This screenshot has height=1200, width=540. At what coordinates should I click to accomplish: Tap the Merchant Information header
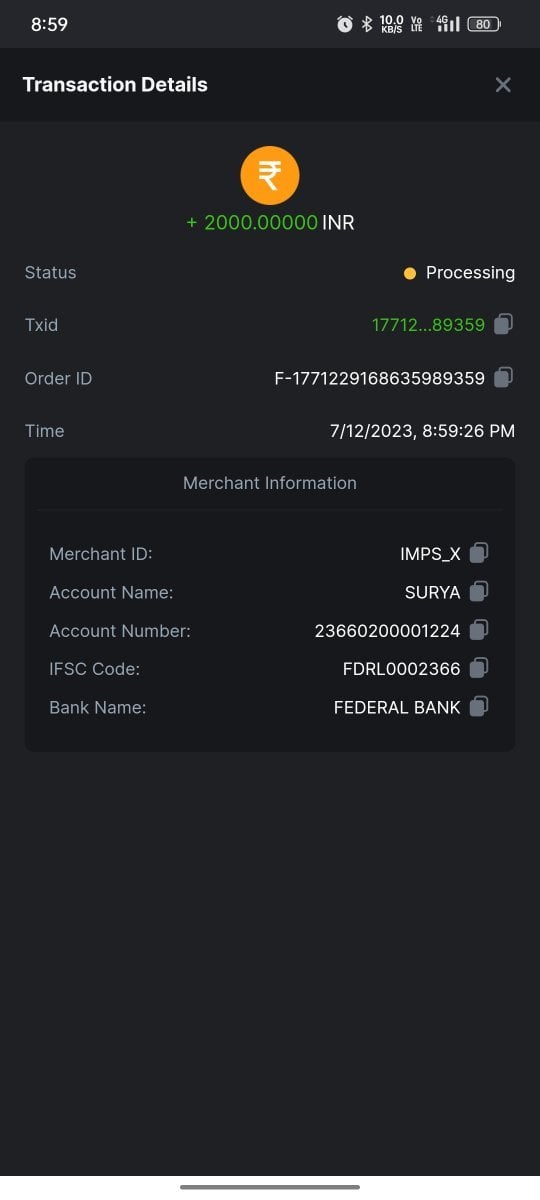[x=270, y=483]
